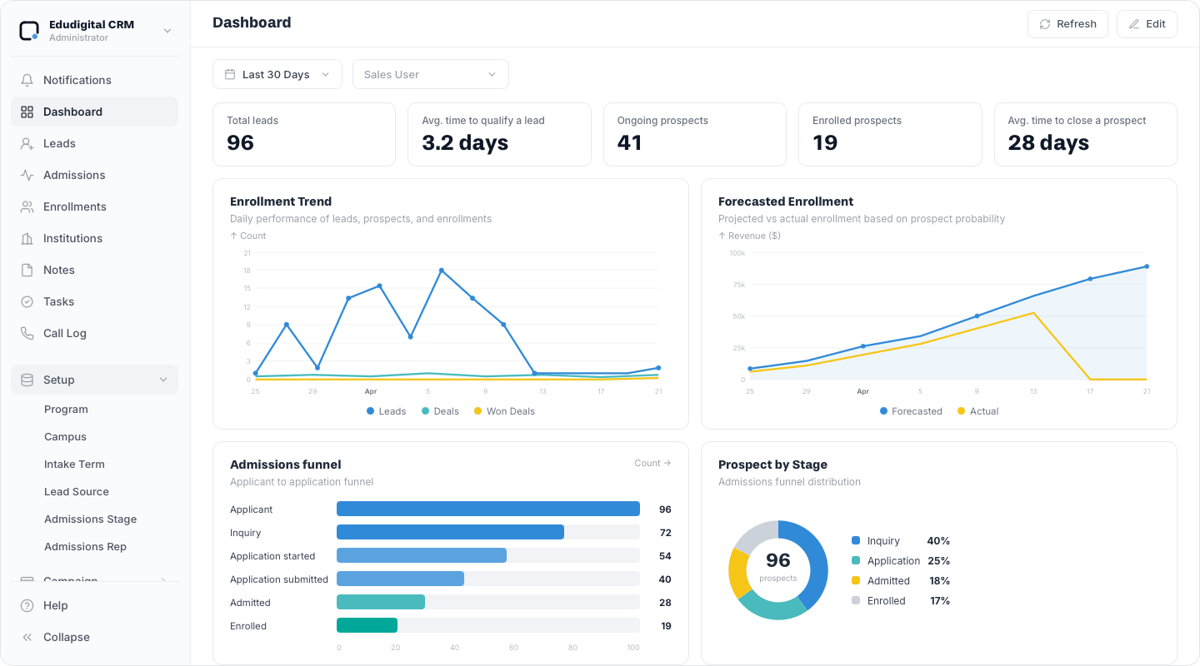Click the "Dashboard" page heading
Viewport: 1200px width, 666px height.
click(252, 22)
